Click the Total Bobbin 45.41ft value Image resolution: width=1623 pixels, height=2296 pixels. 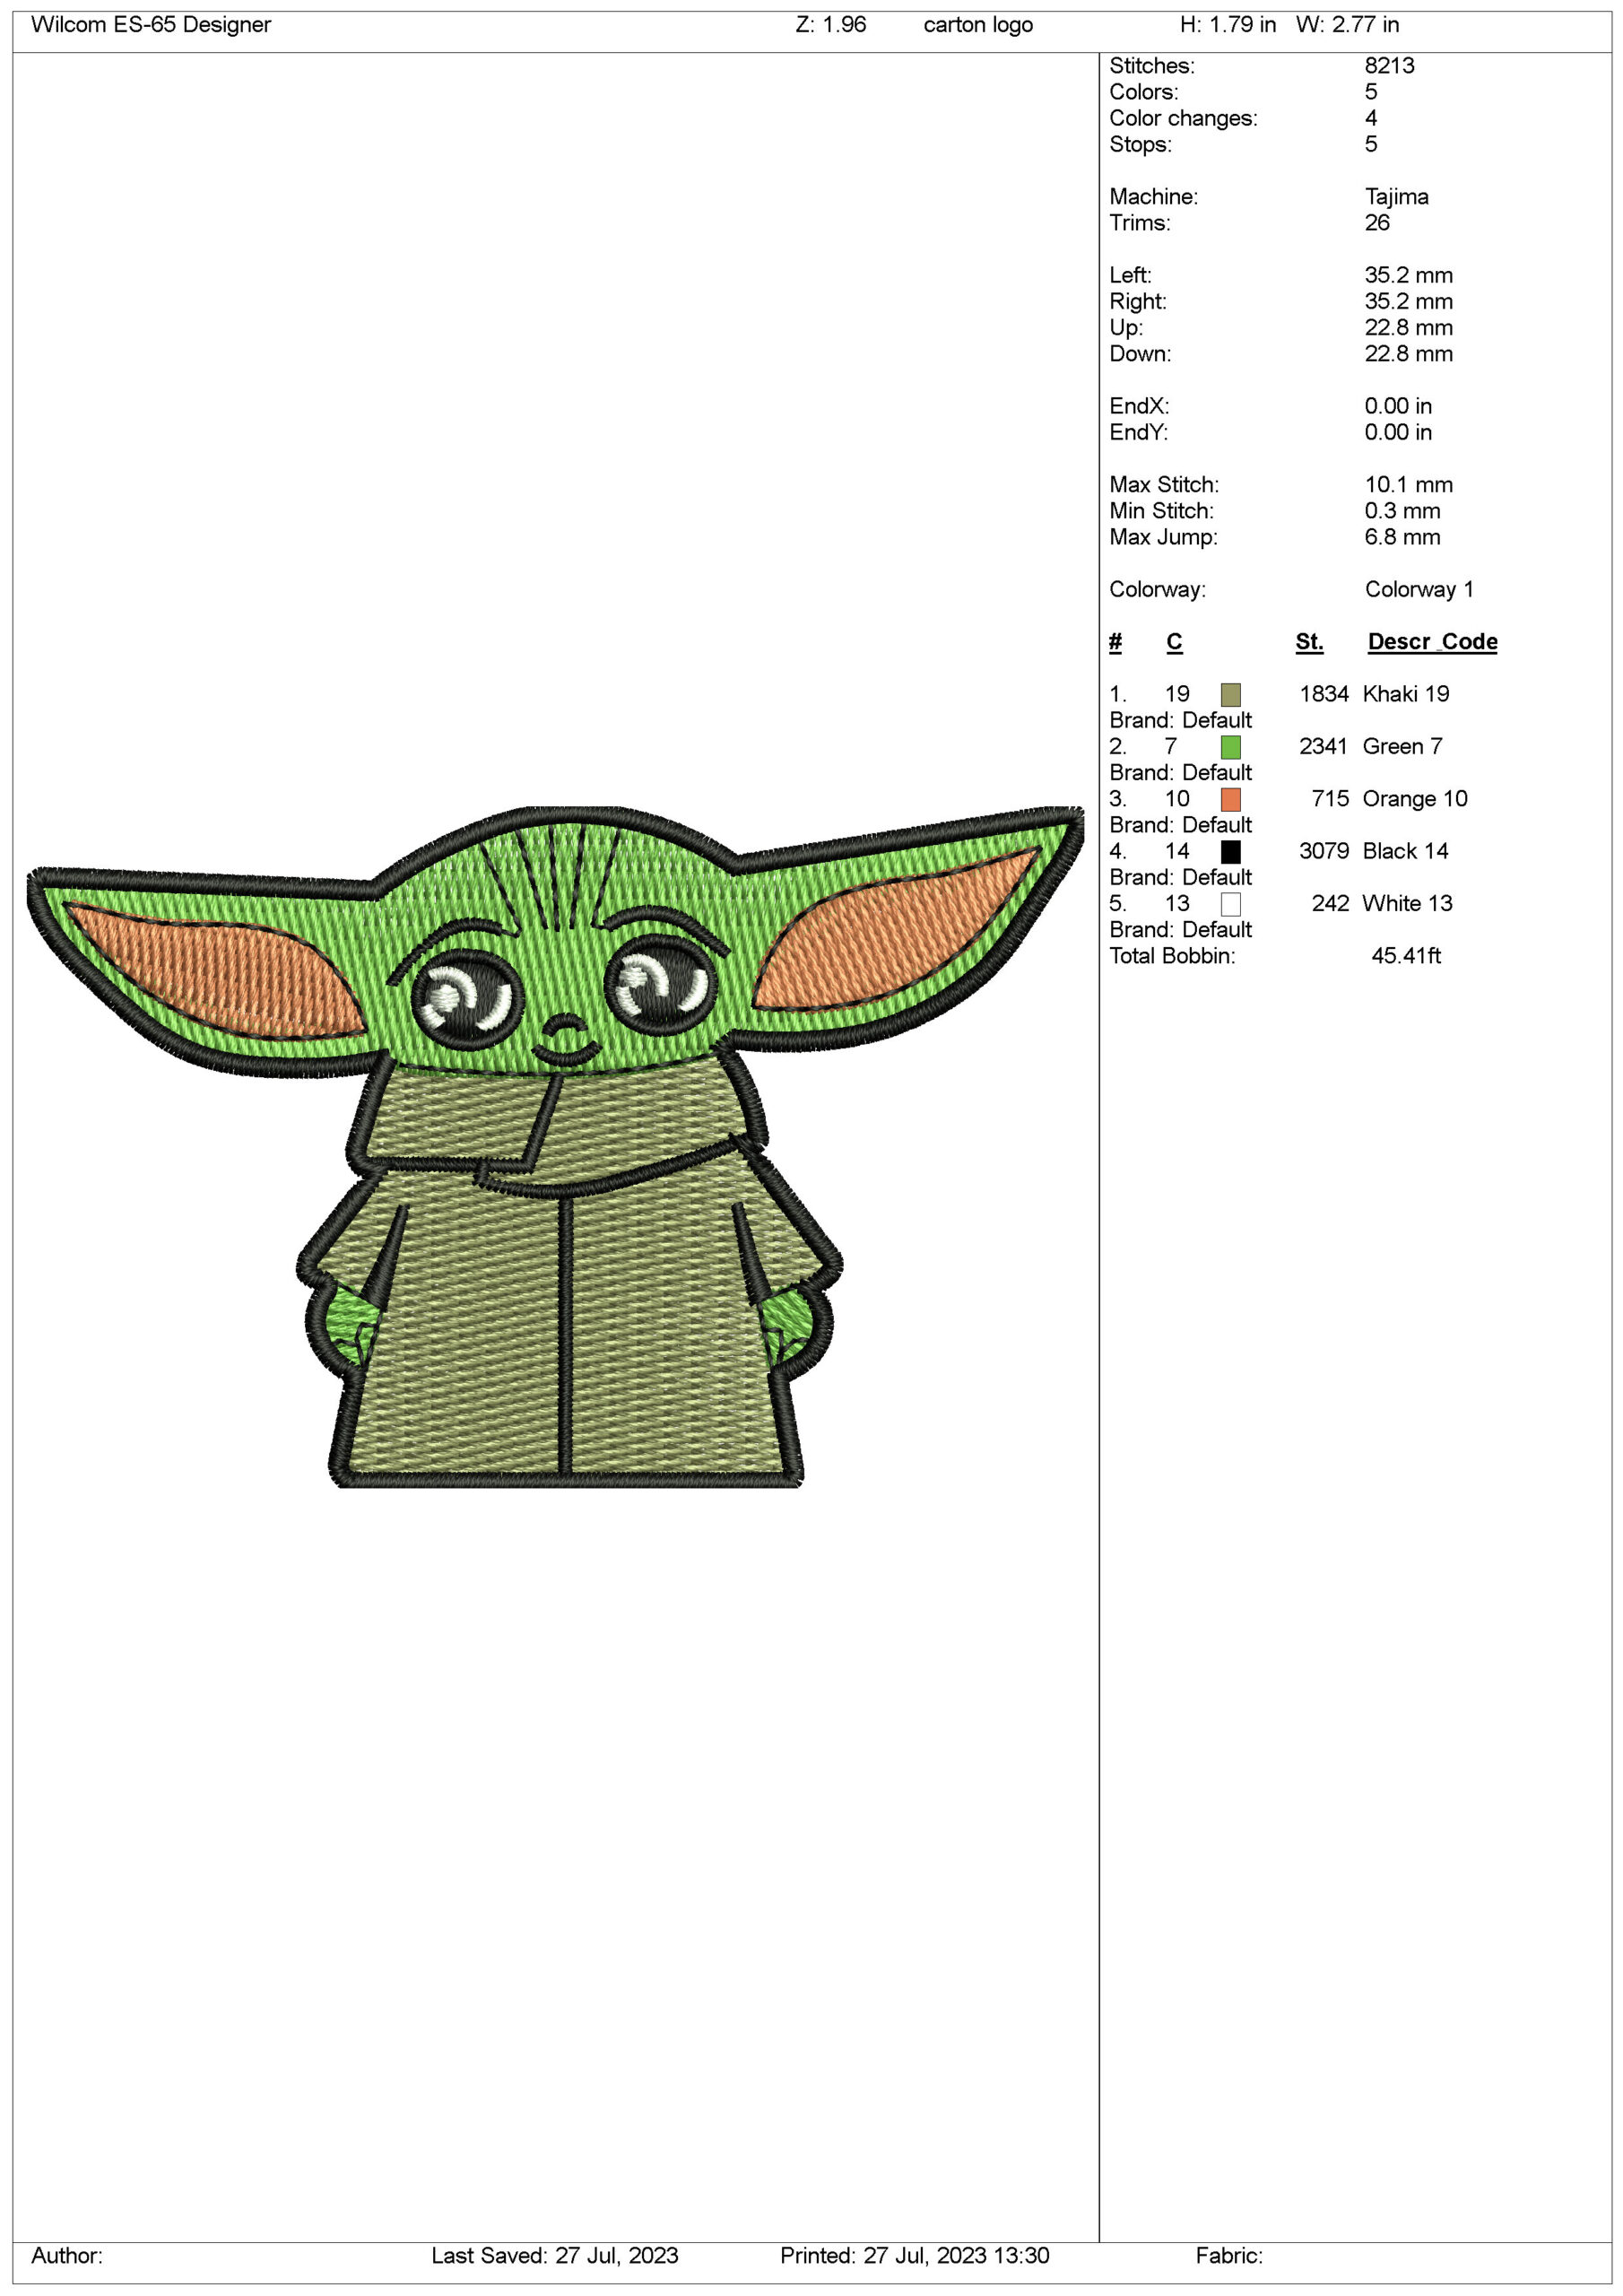pos(1405,956)
